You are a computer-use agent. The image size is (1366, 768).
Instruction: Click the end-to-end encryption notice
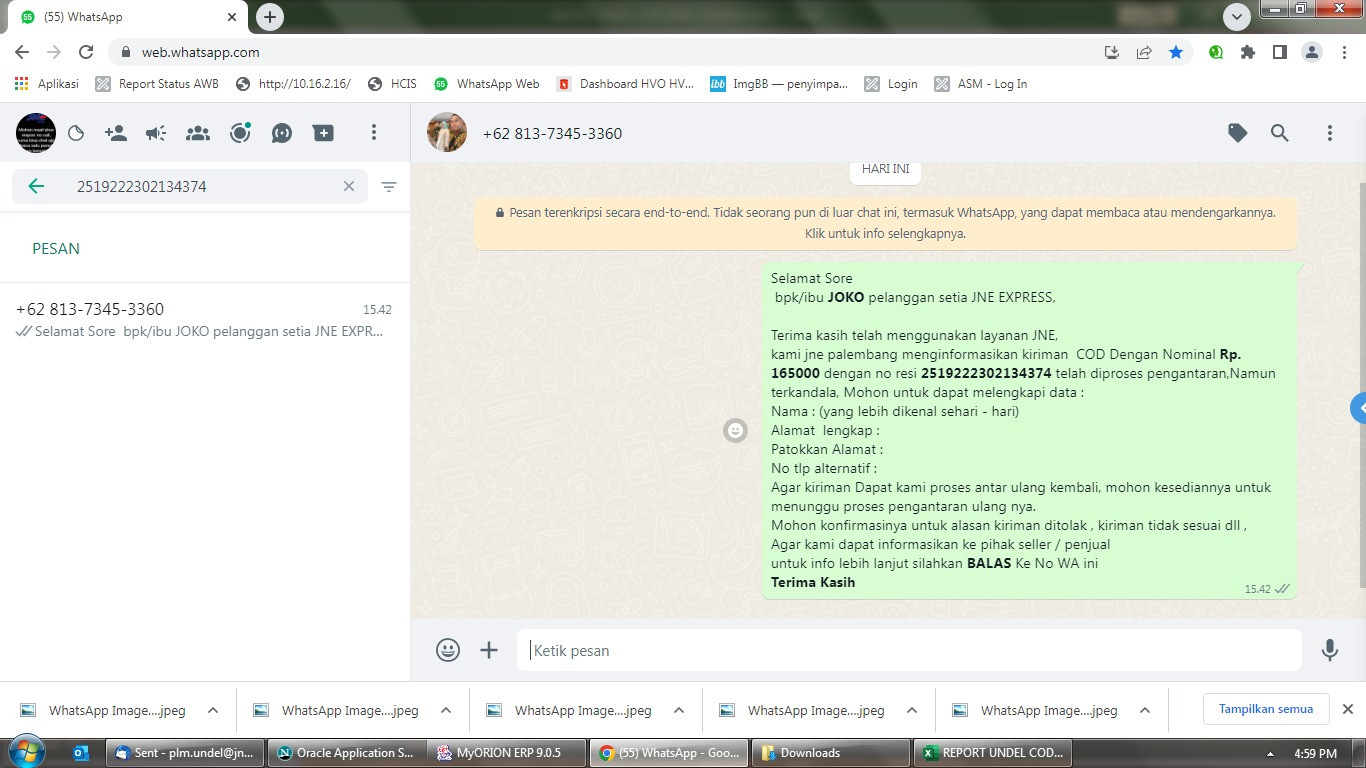(x=885, y=223)
